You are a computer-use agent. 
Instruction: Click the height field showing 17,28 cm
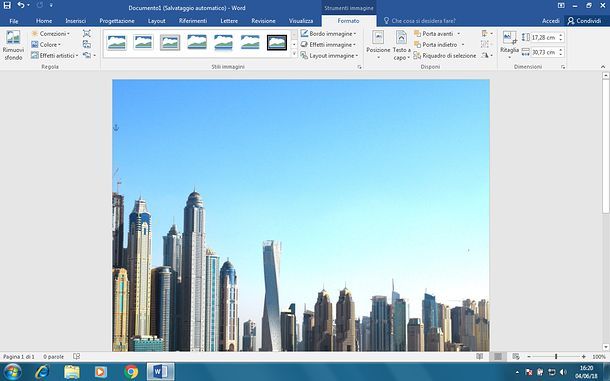pyautogui.click(x=544, y=37)
